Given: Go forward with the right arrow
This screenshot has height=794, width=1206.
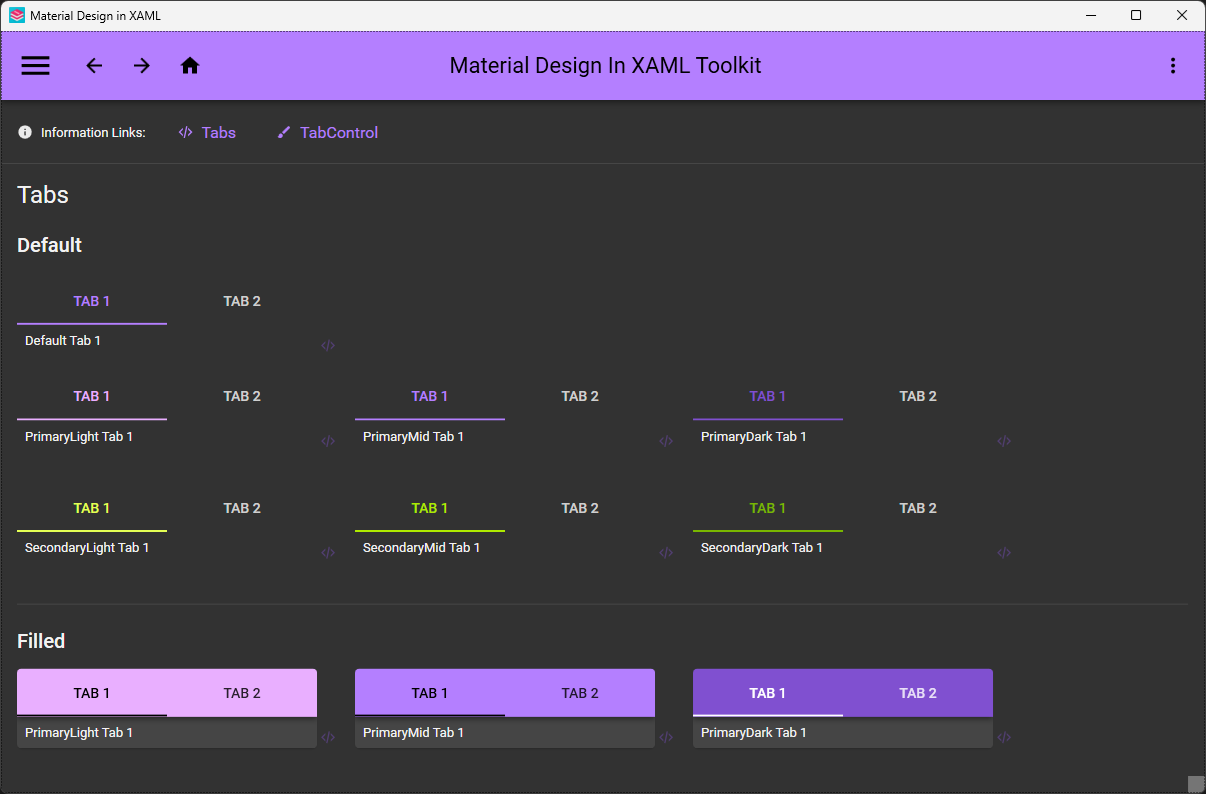Looking at the screenshot, I should (x=142, y=66).
